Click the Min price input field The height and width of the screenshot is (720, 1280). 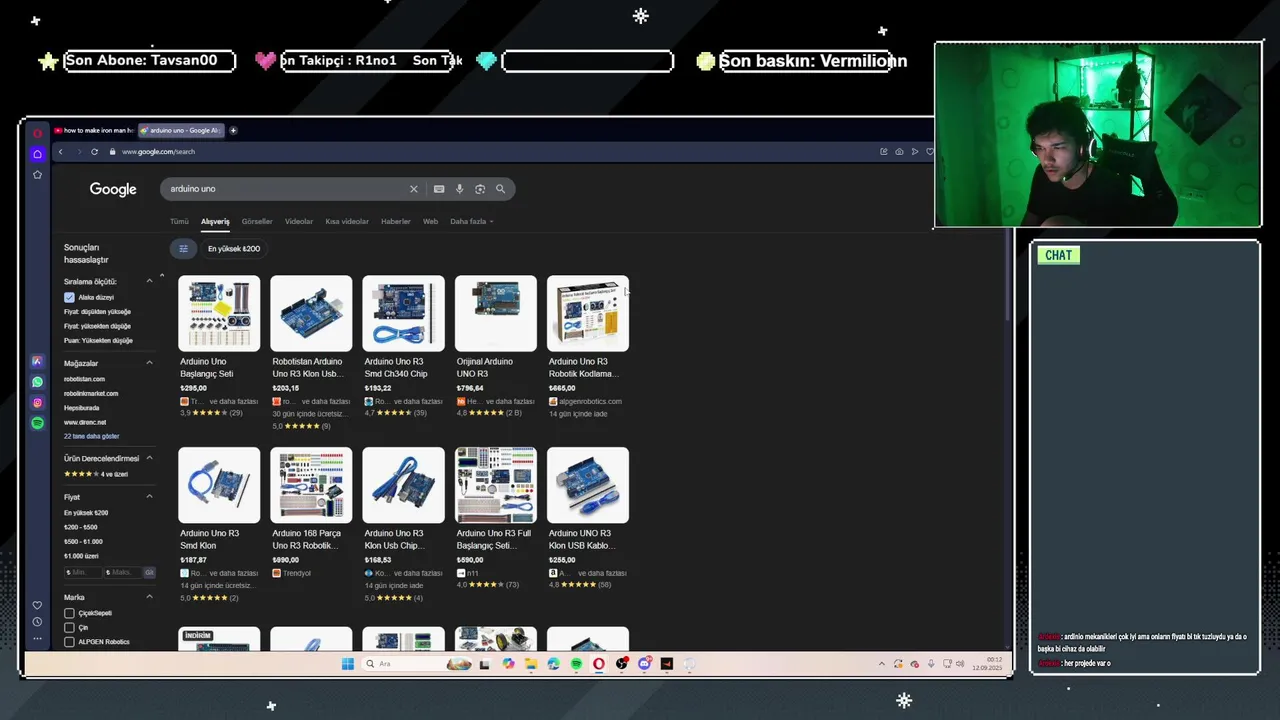coord(83,573)
